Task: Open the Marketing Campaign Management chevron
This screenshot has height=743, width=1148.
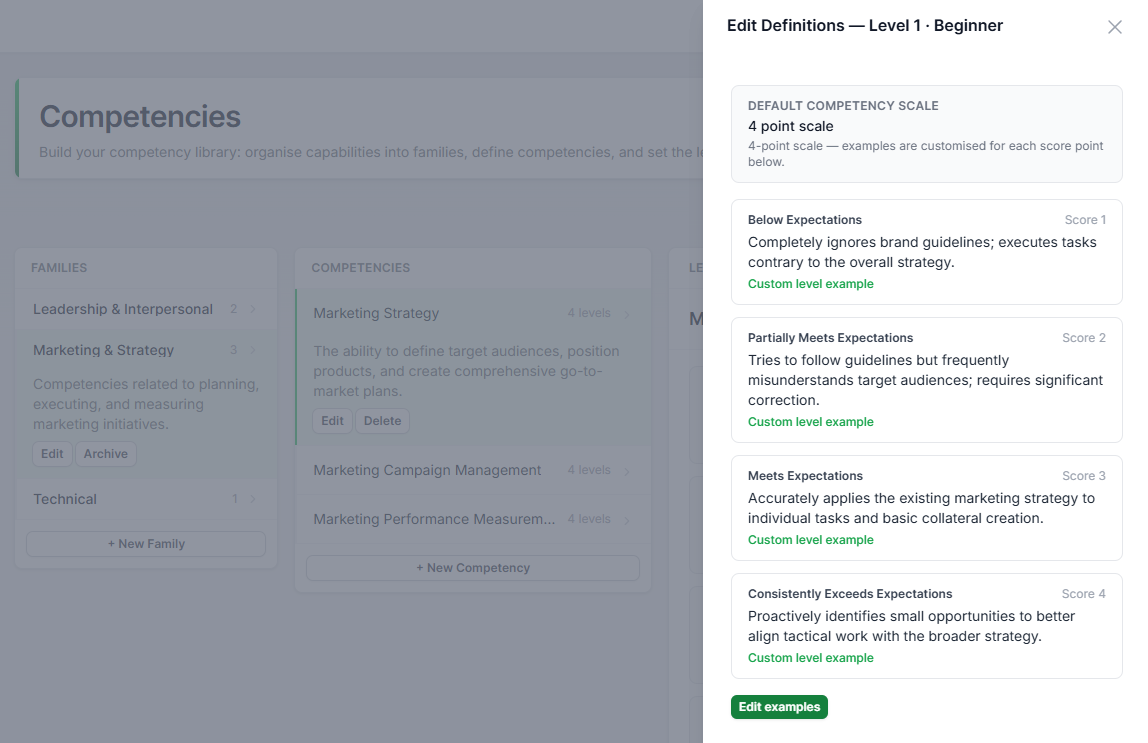Action: point(627,471)
